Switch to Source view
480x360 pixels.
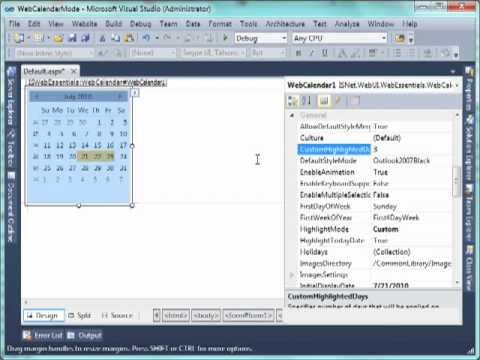pyautogui.click(x=117, y=315)
